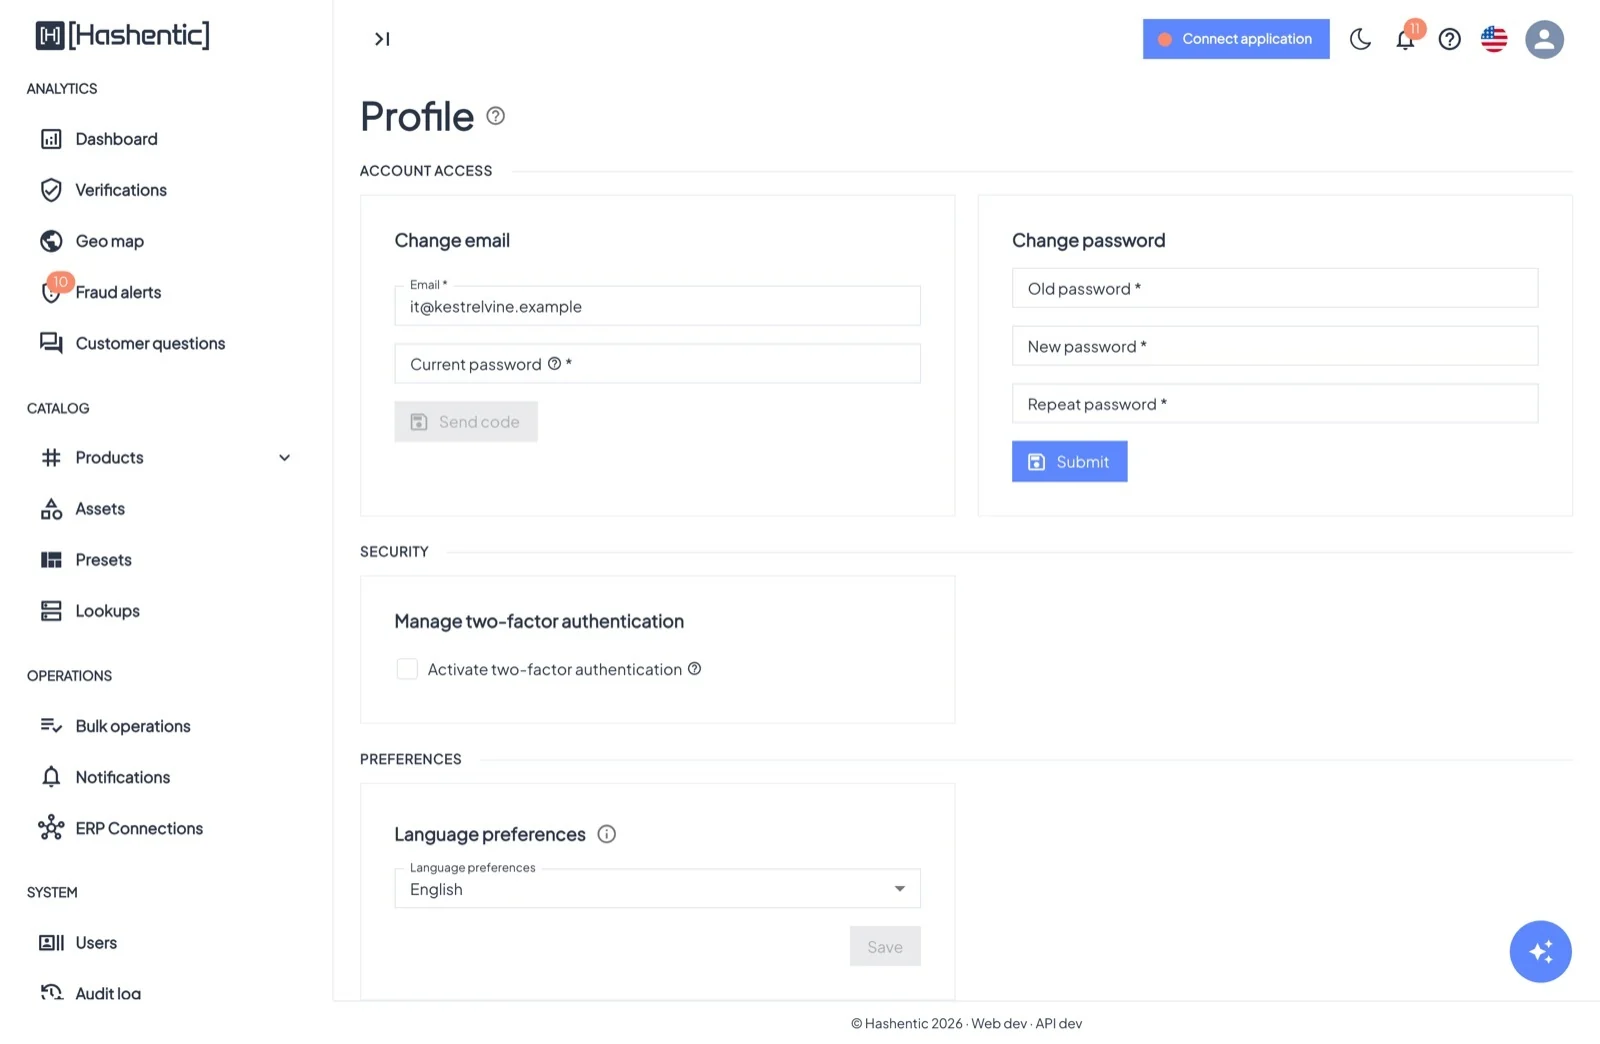Click the AI assistant sparkle button
Image resolution: width=1600 pixels, height=1044 pixels.
pyautogui.click(x=1540, y=951)
